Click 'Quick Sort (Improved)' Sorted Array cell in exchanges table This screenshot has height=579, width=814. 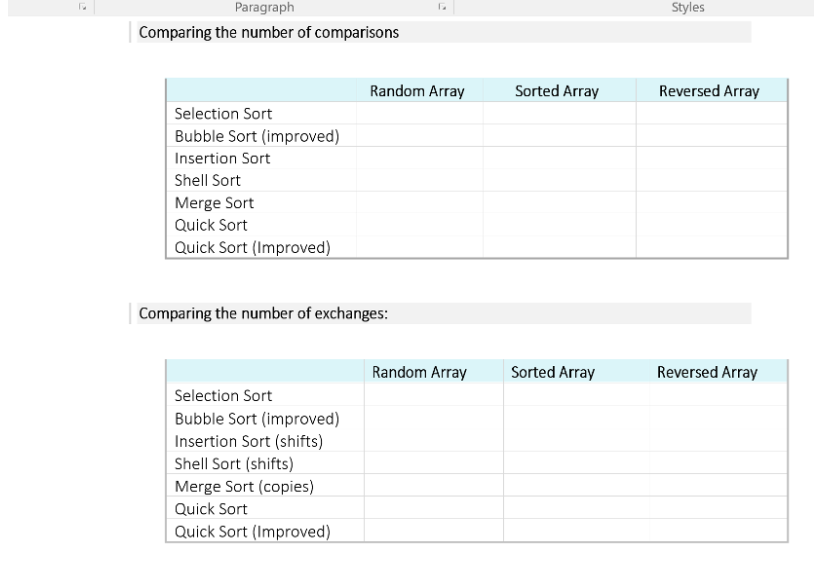click(x=576, y=531)
